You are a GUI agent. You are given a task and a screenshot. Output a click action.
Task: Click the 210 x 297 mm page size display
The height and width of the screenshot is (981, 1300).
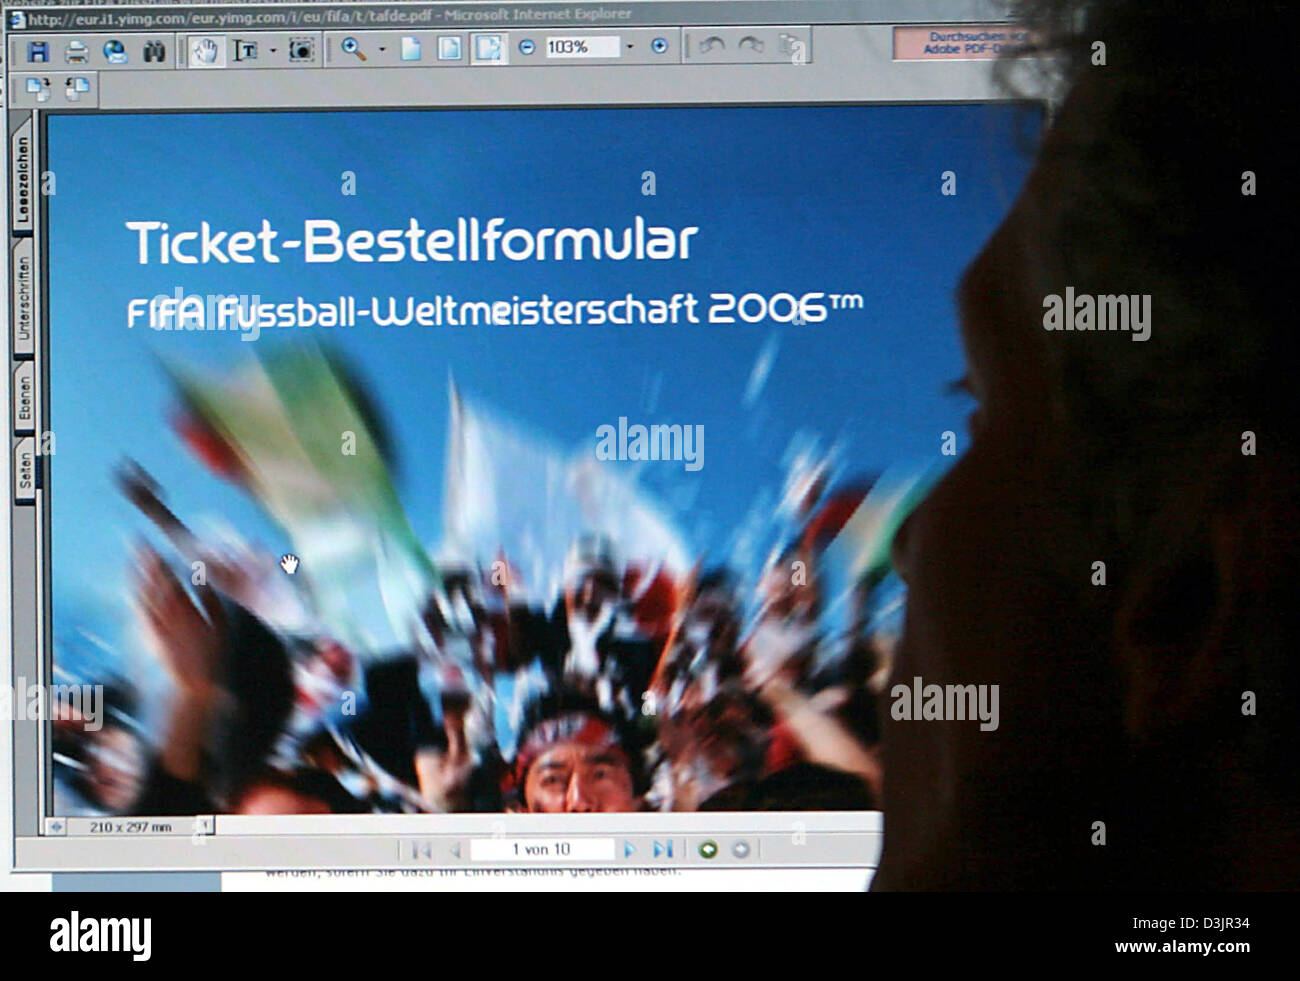pos(130,827)
